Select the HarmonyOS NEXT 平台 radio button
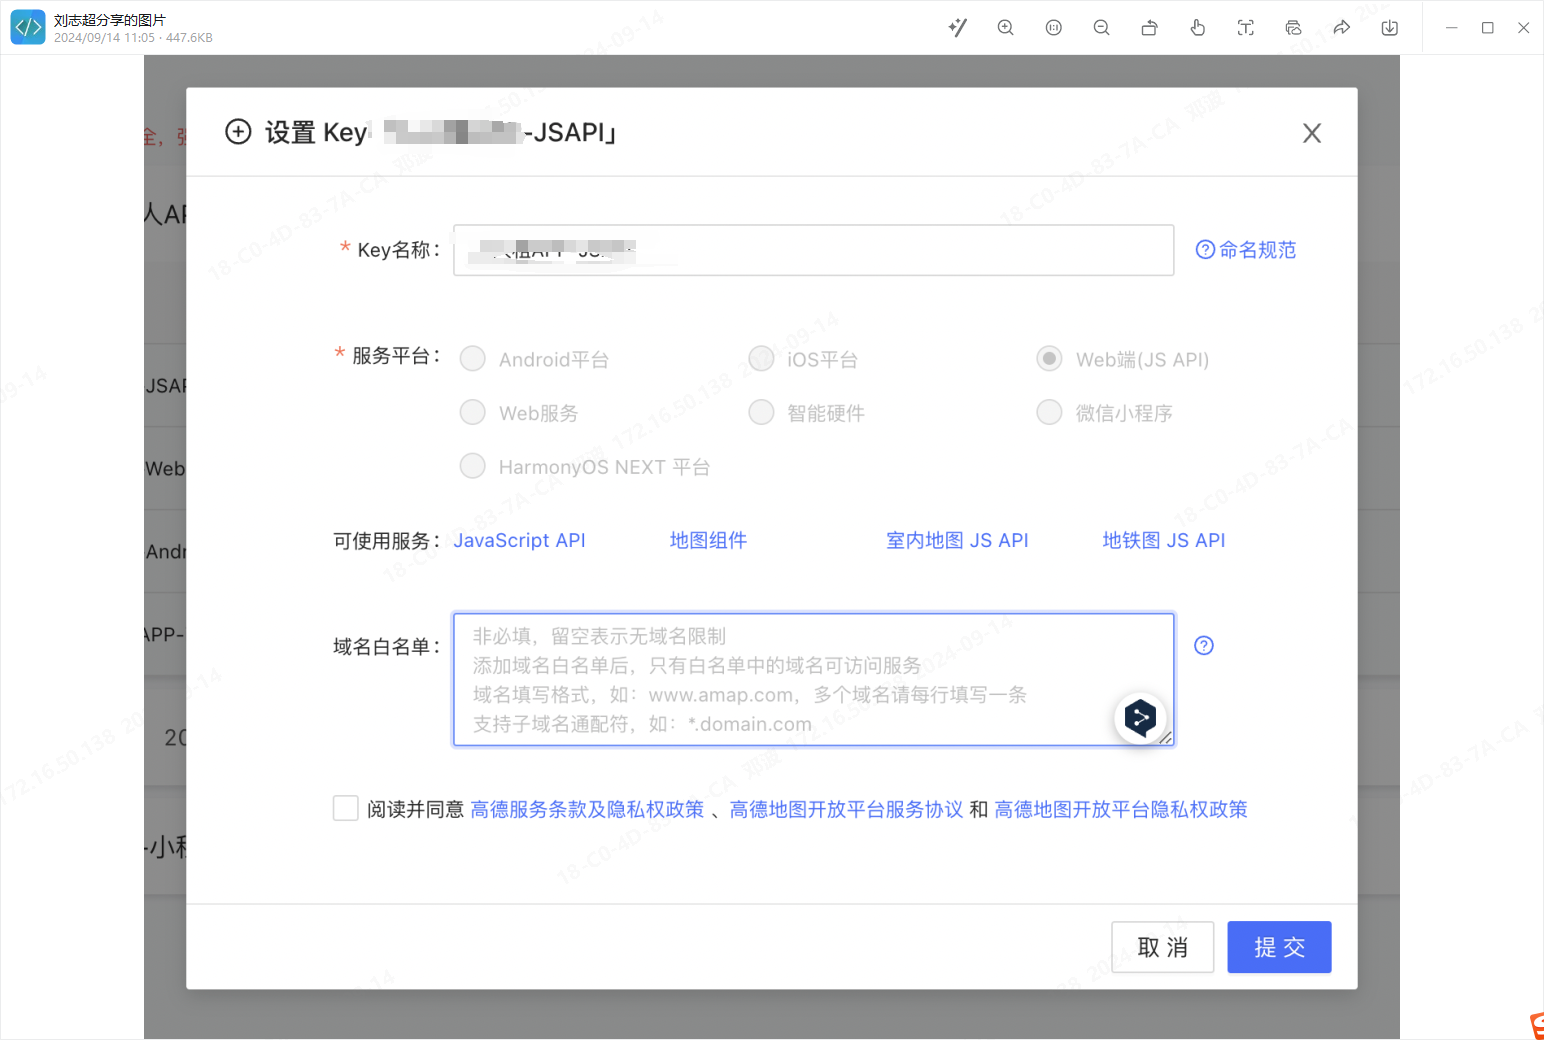The image size is (1544, 1040). 472,466
